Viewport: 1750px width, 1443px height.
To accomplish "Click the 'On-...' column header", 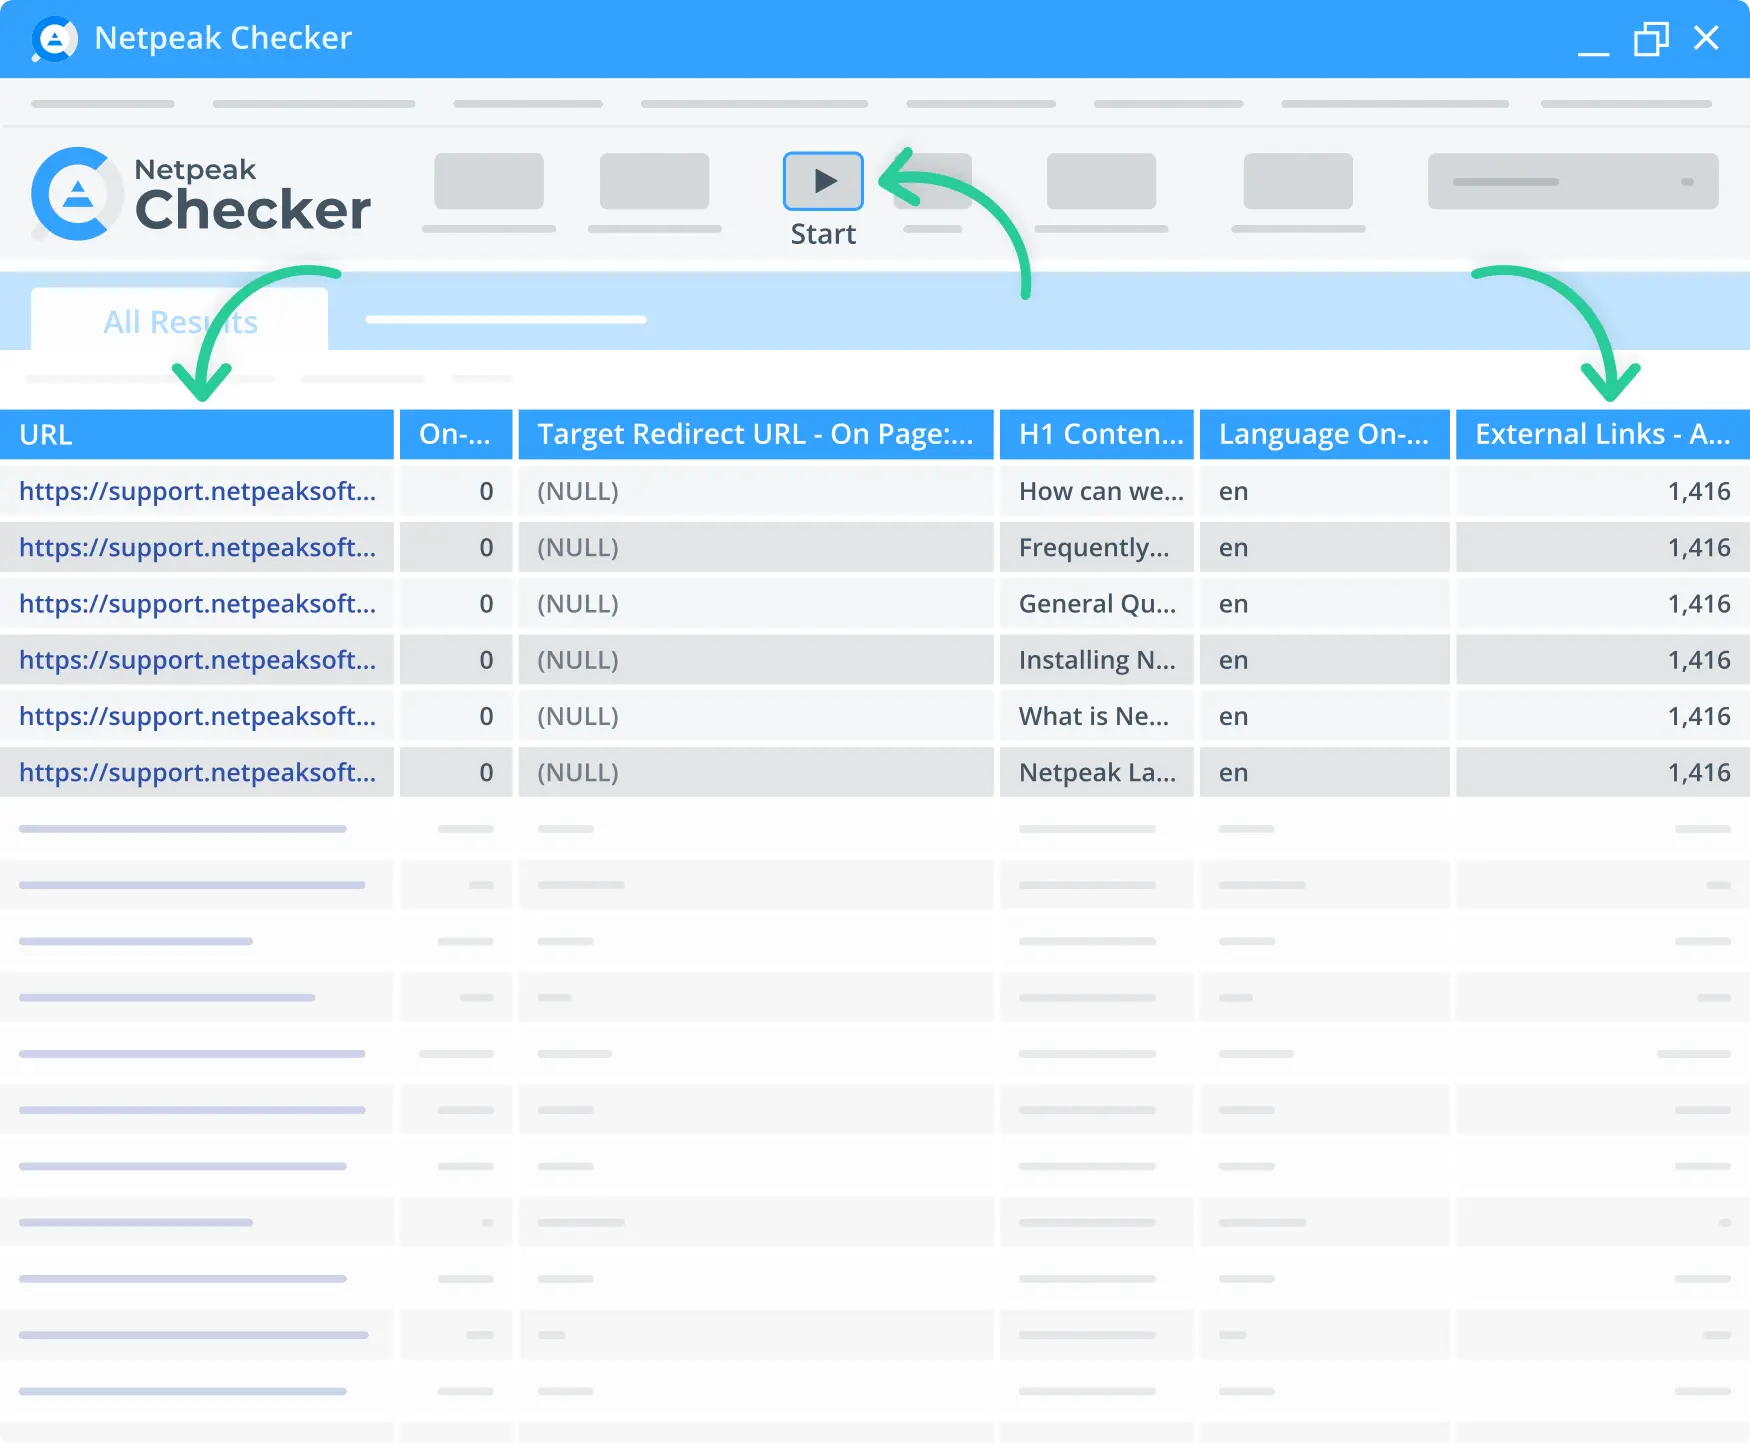I will pyautogui.click(x=456, y=435).
